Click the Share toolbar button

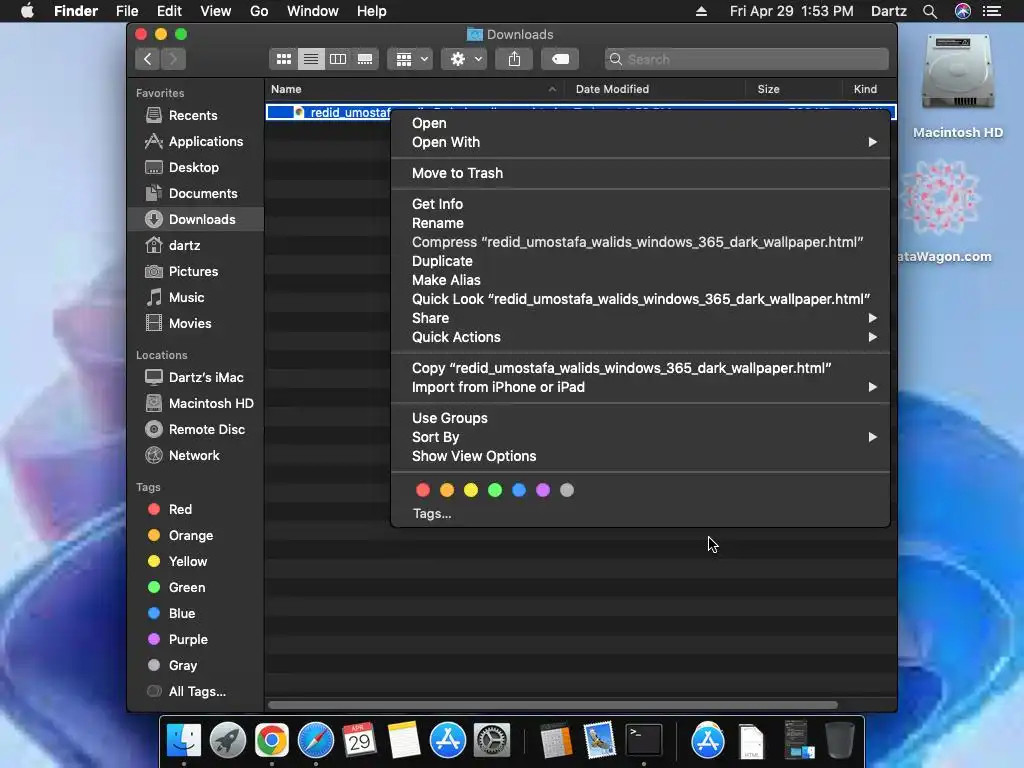[515, 59]
